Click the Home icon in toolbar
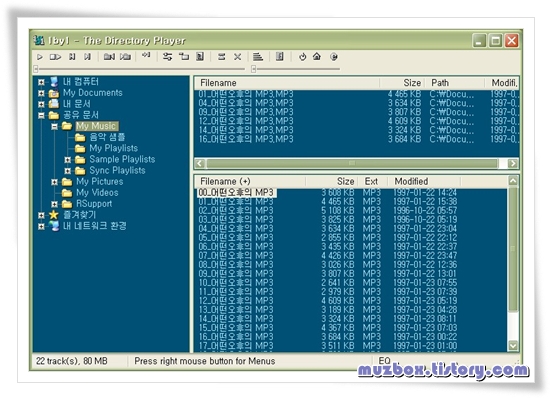 317,56
